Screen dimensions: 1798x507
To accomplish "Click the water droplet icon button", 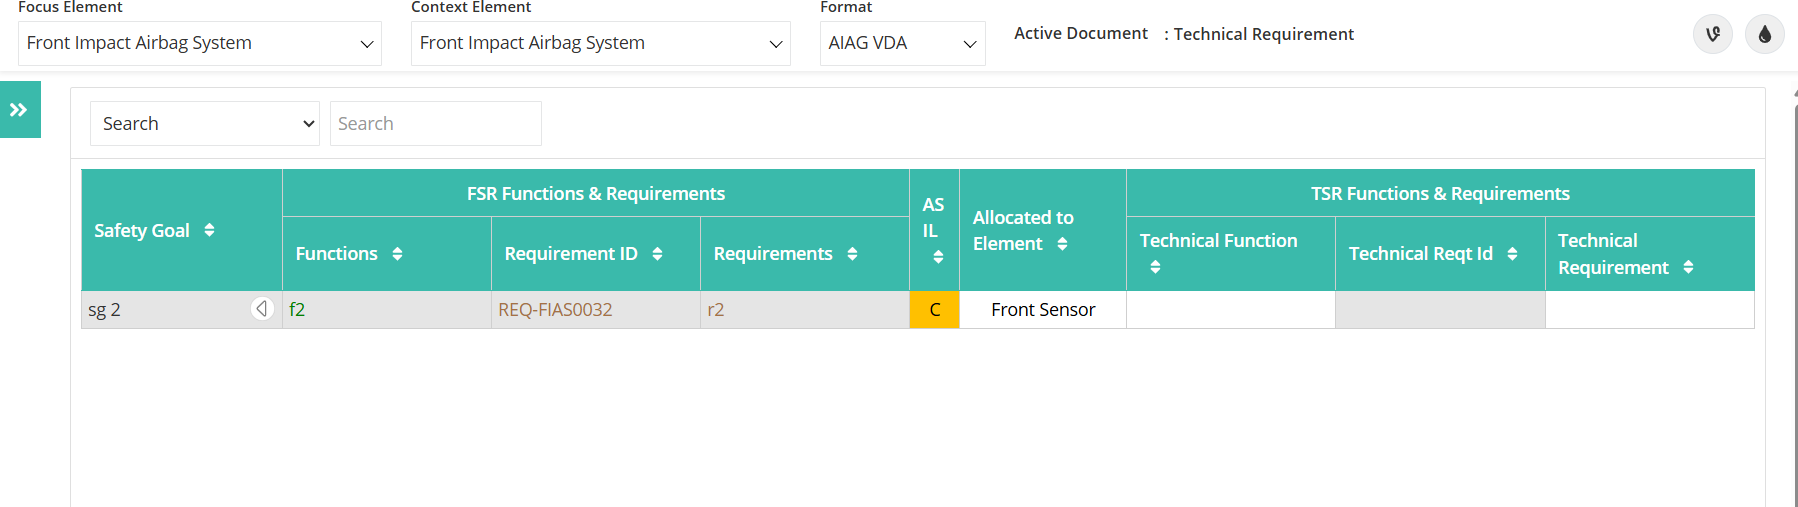I will (x=1764, y=35).
